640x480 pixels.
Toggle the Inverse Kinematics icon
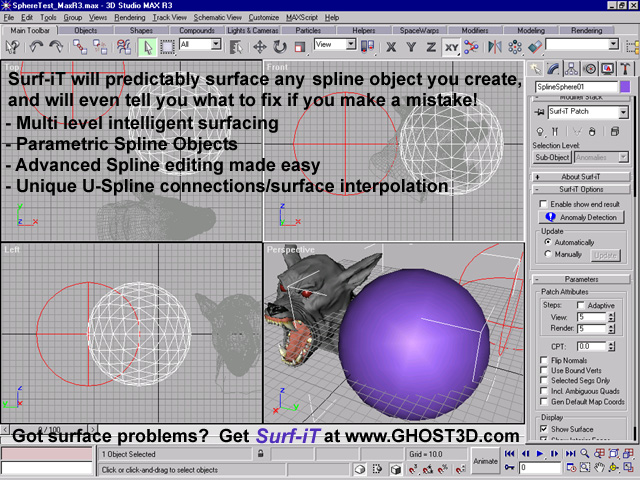pyautogui.click(x=471, y=47)
